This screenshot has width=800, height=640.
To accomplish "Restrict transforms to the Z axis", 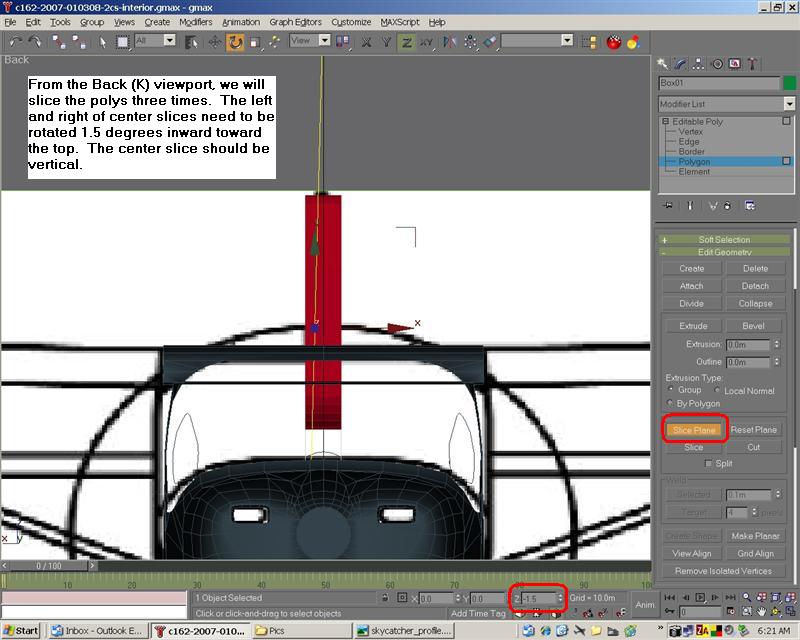I will click(407, 42).
